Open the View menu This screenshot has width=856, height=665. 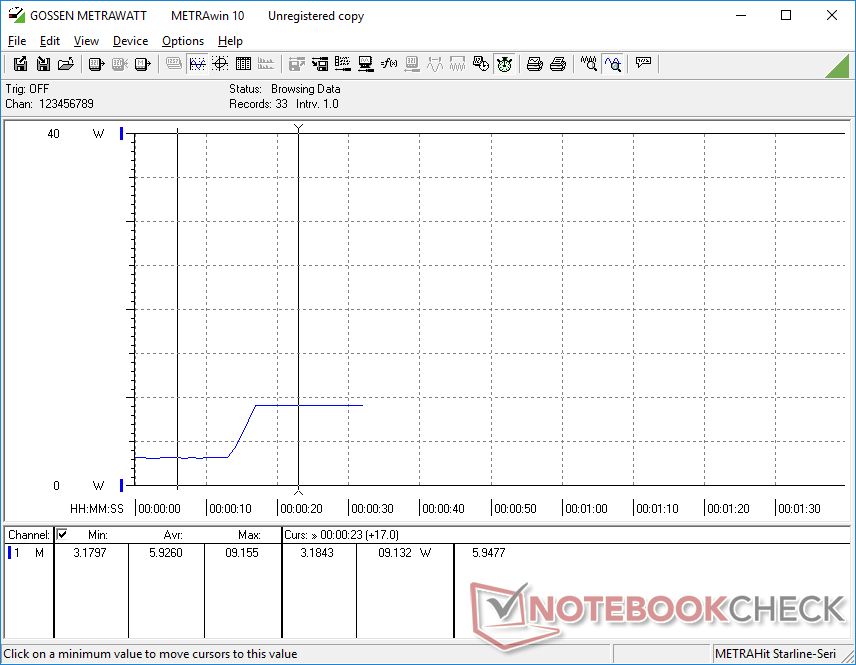click(86, 41)
